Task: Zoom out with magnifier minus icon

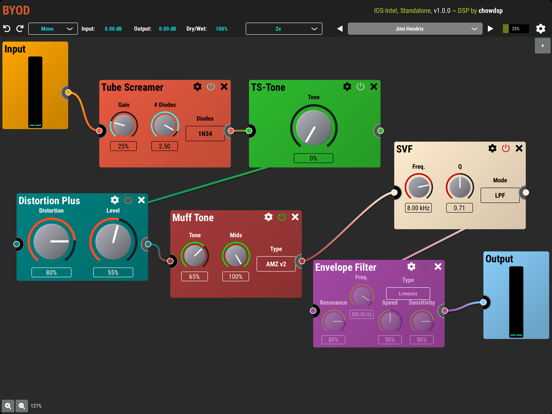Action: click(x=22, y=406)
